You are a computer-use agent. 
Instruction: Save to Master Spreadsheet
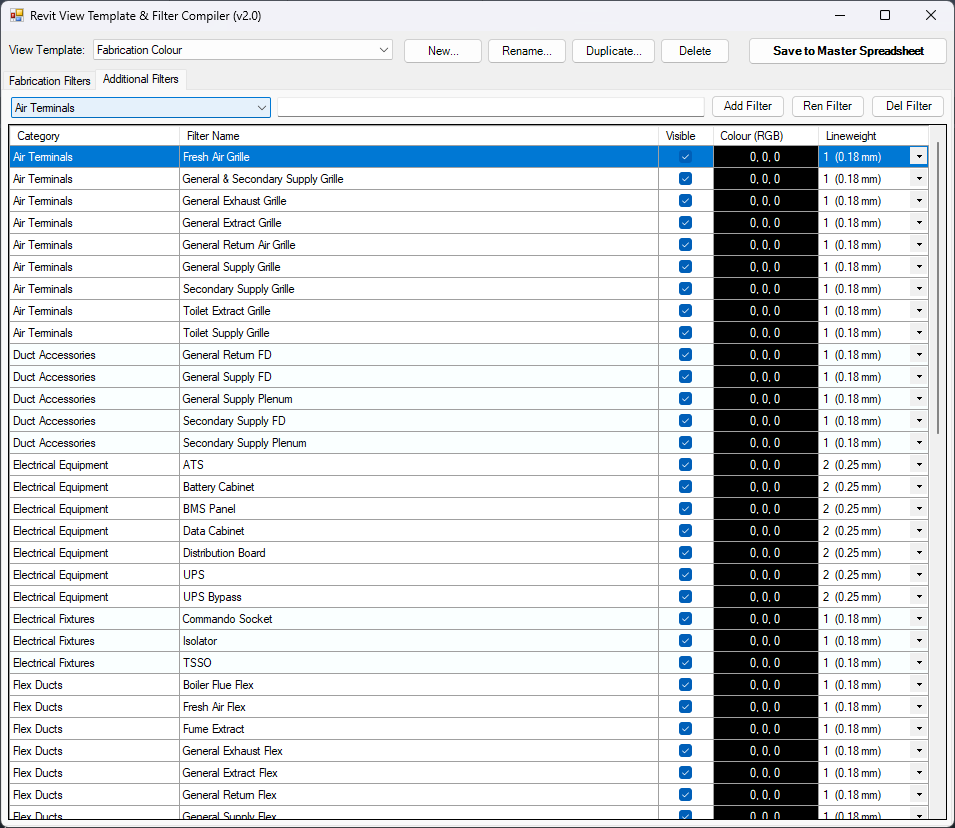point(848,51)
